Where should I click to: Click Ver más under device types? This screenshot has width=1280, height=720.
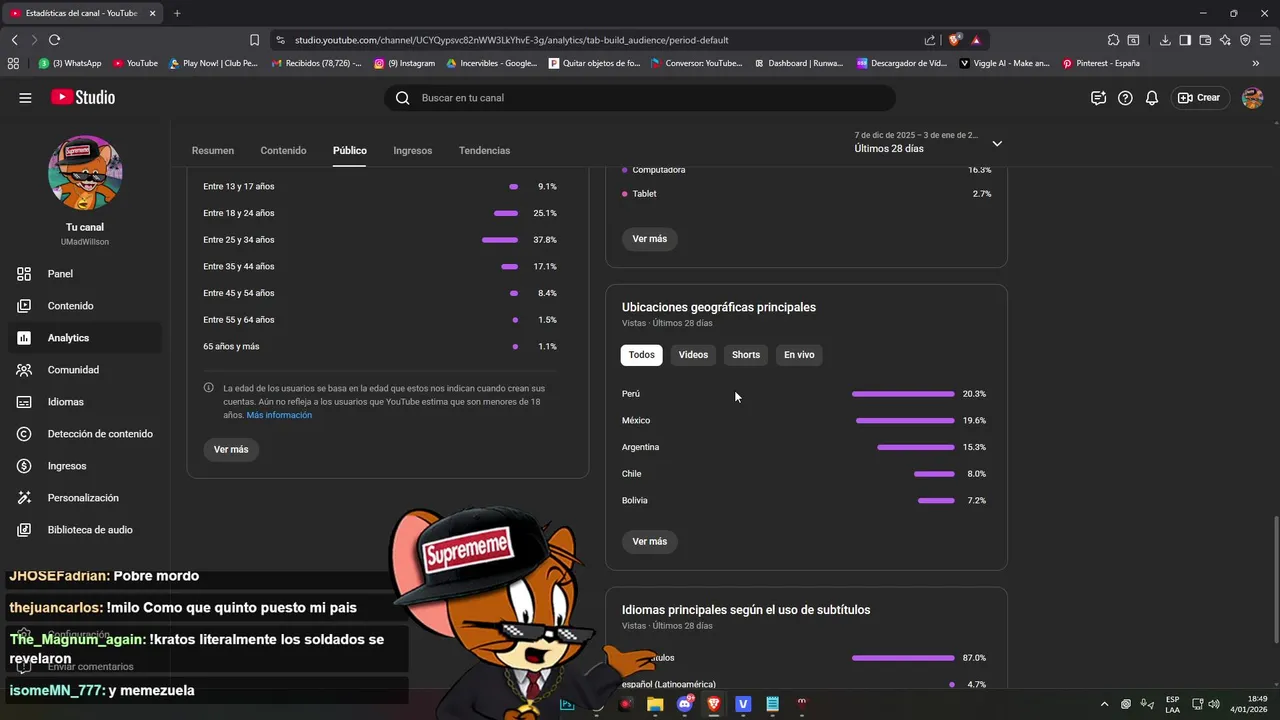coord(650,239)
